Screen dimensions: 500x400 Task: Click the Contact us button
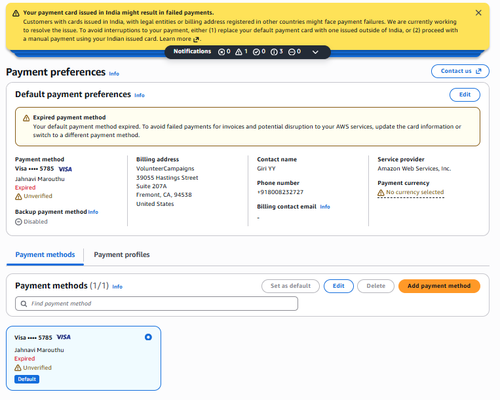460,71
